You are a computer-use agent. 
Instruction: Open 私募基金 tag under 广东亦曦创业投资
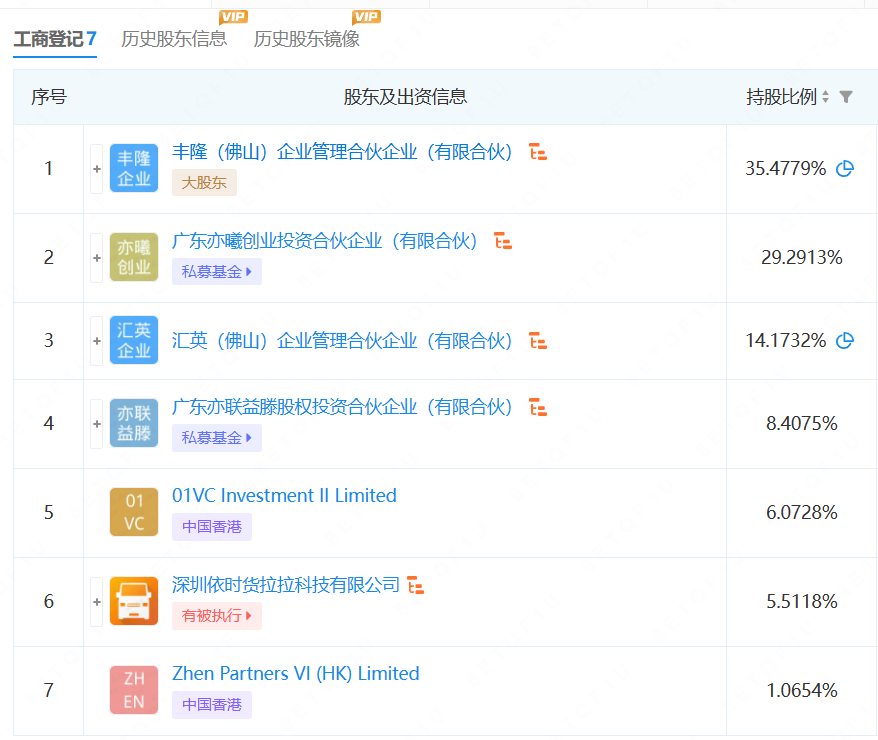pyautogui.click(x=217, y=272)
